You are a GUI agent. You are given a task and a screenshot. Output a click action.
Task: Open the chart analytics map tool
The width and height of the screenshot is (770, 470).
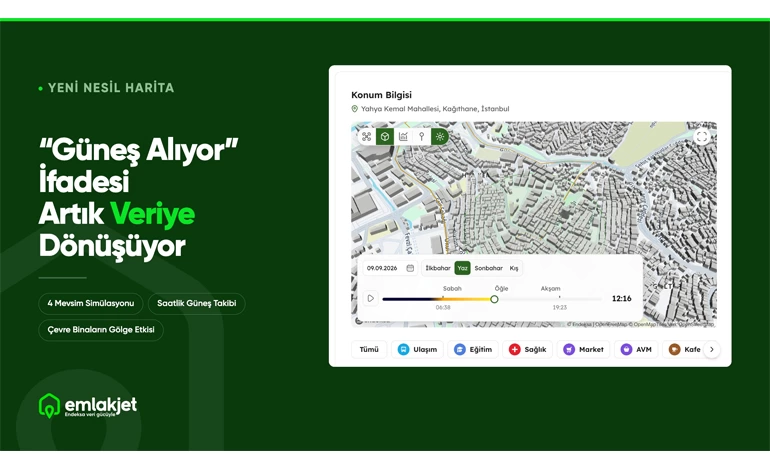pyautogui.click(x=403, y=137)
